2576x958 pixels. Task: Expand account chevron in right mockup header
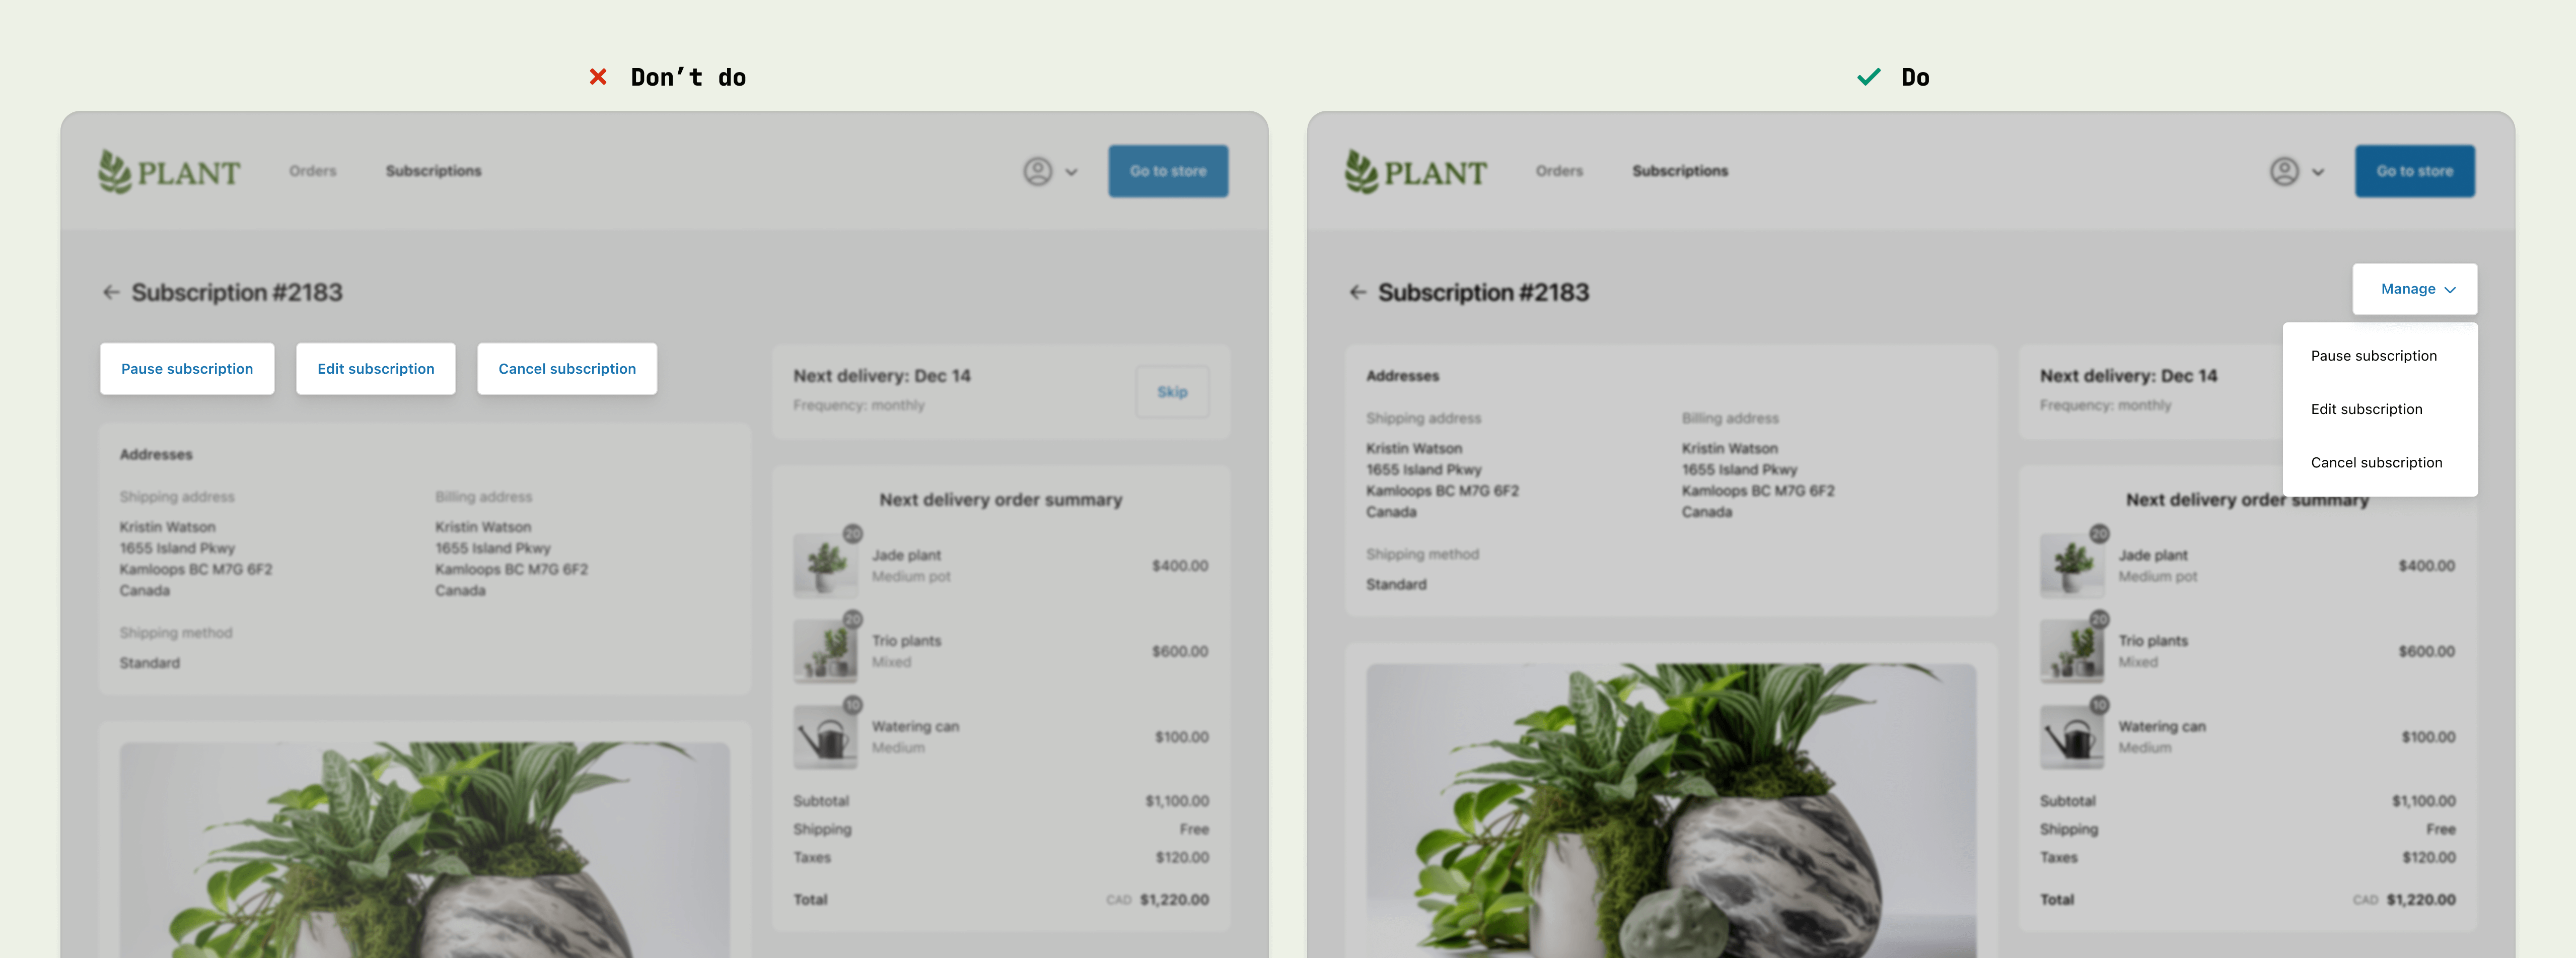pos(2318,172)
